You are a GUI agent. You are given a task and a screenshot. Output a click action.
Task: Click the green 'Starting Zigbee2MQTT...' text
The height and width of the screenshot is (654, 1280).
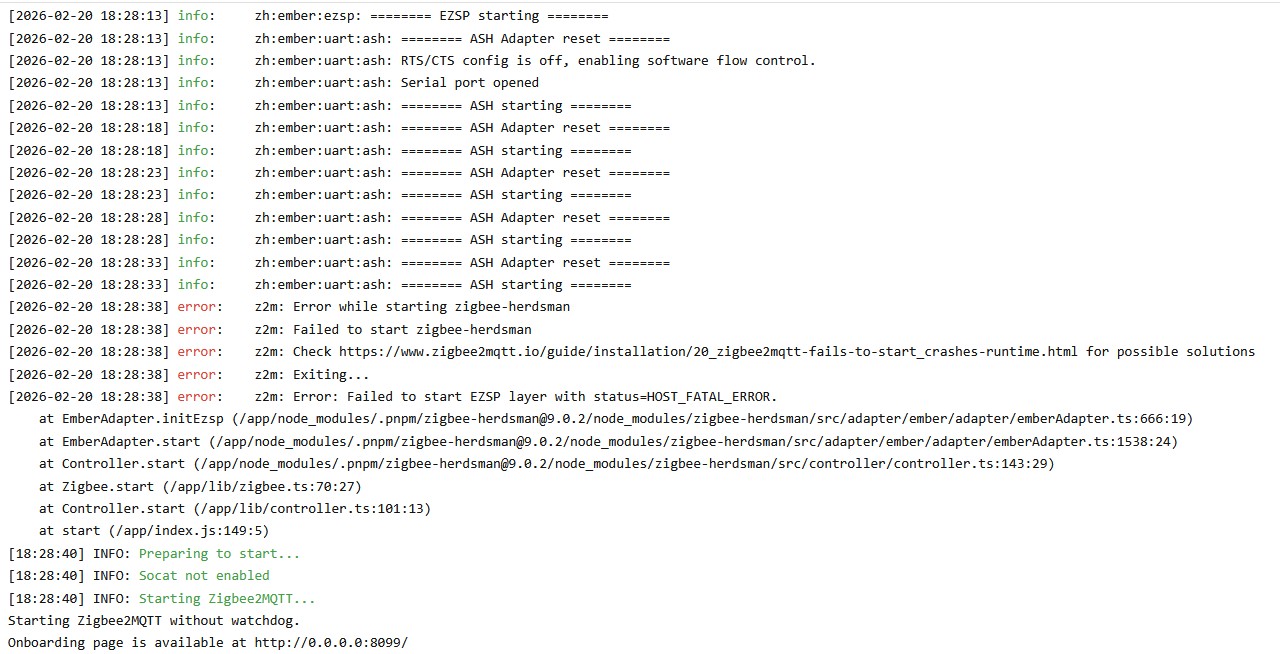(227, 599)
